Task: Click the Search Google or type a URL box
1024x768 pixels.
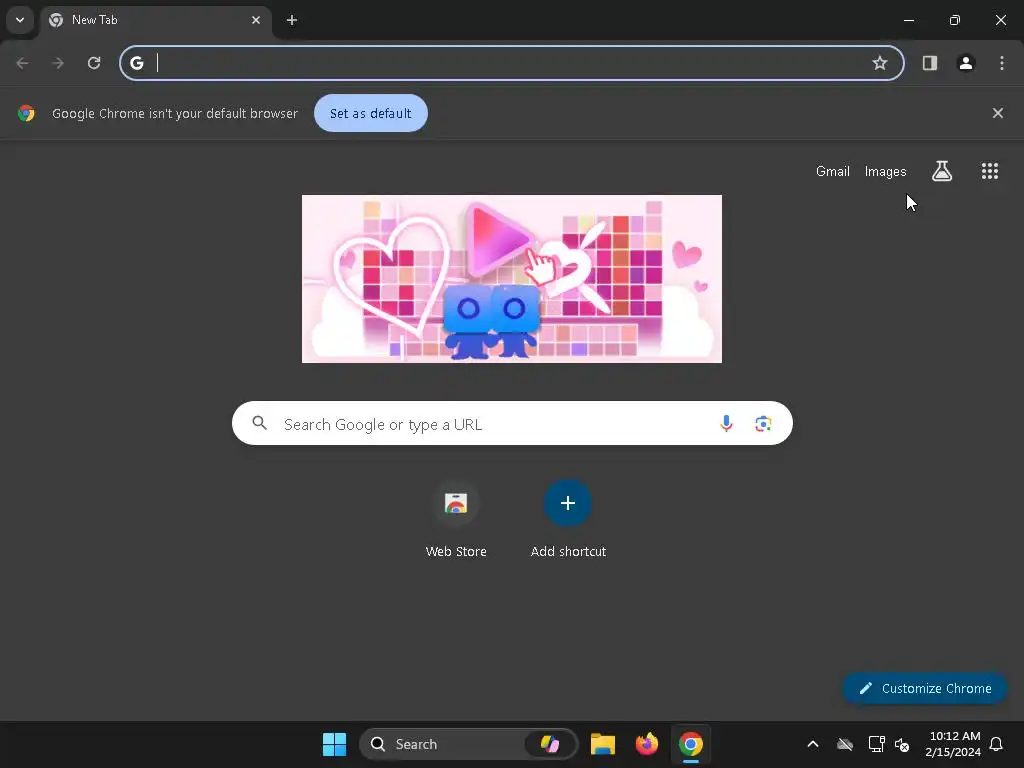Action: click(x=512, y=423)
